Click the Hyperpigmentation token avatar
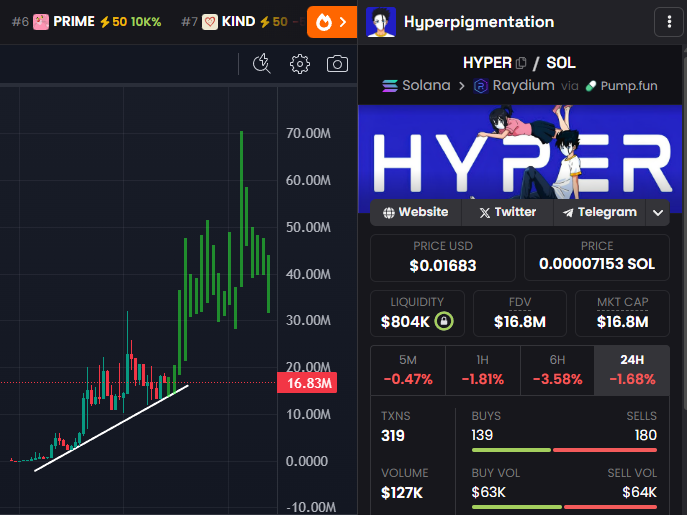The height and width of the screenshot is (515, 687). (x=381, y=22)
